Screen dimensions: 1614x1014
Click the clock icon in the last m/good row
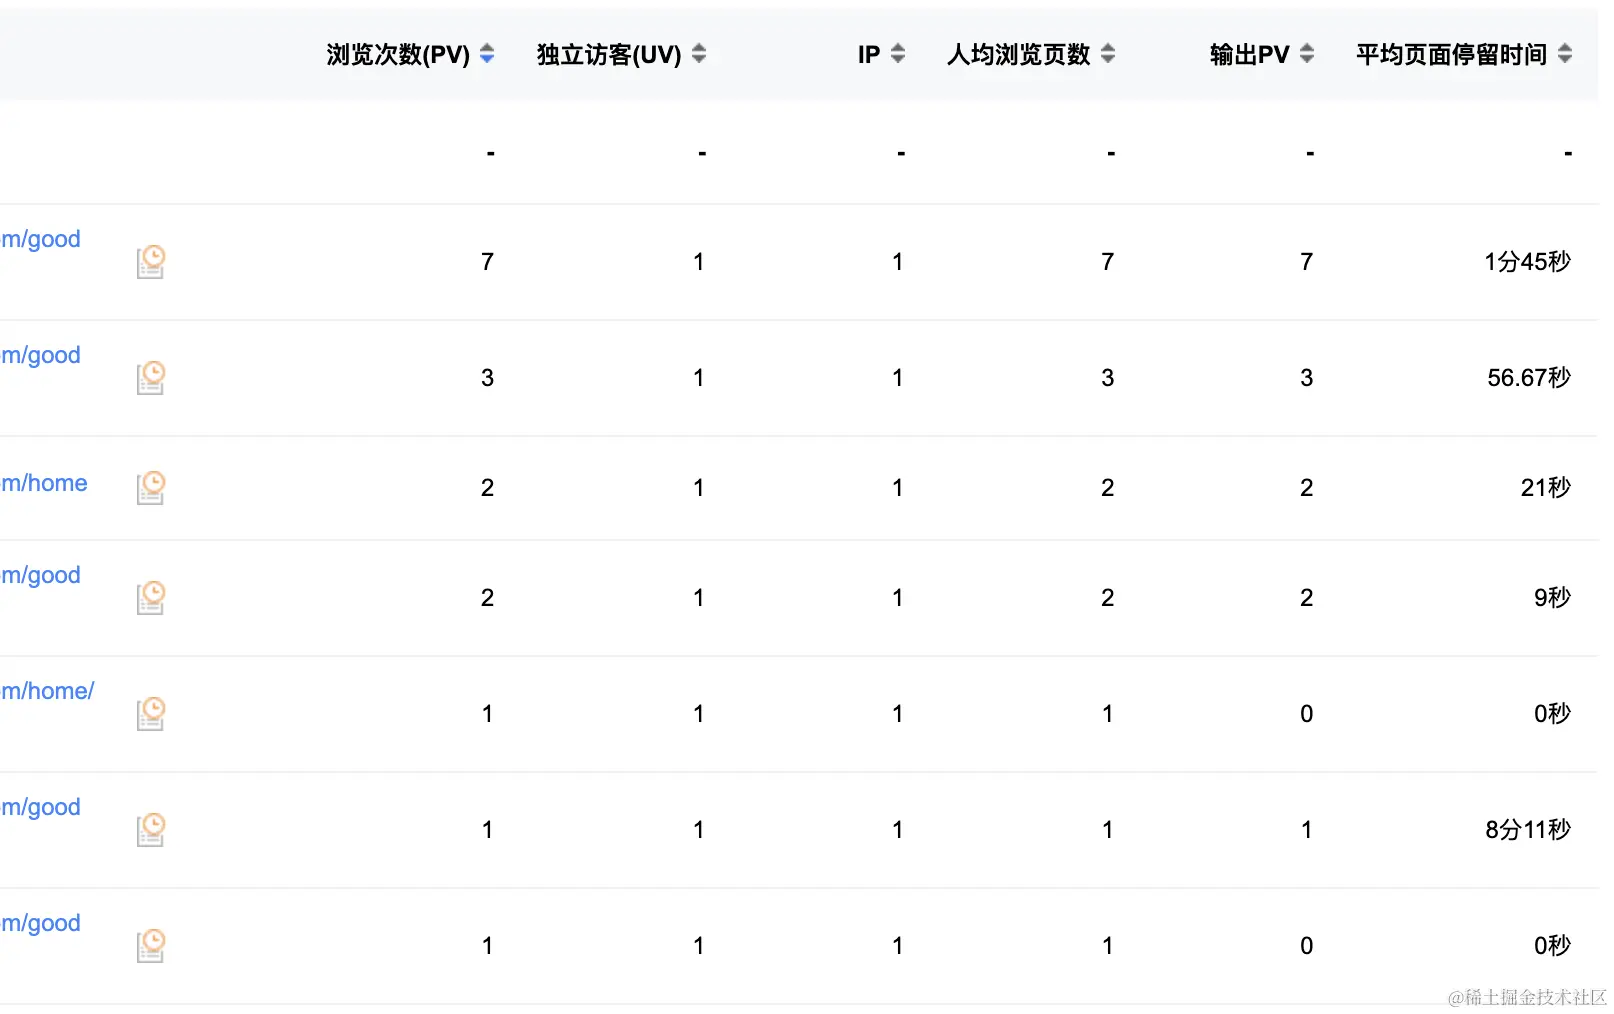150,945
